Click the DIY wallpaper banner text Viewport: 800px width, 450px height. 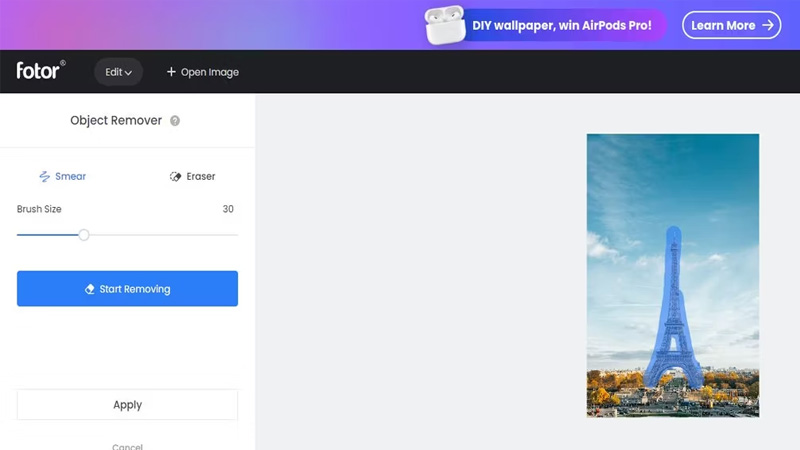(x=562, y=25)
